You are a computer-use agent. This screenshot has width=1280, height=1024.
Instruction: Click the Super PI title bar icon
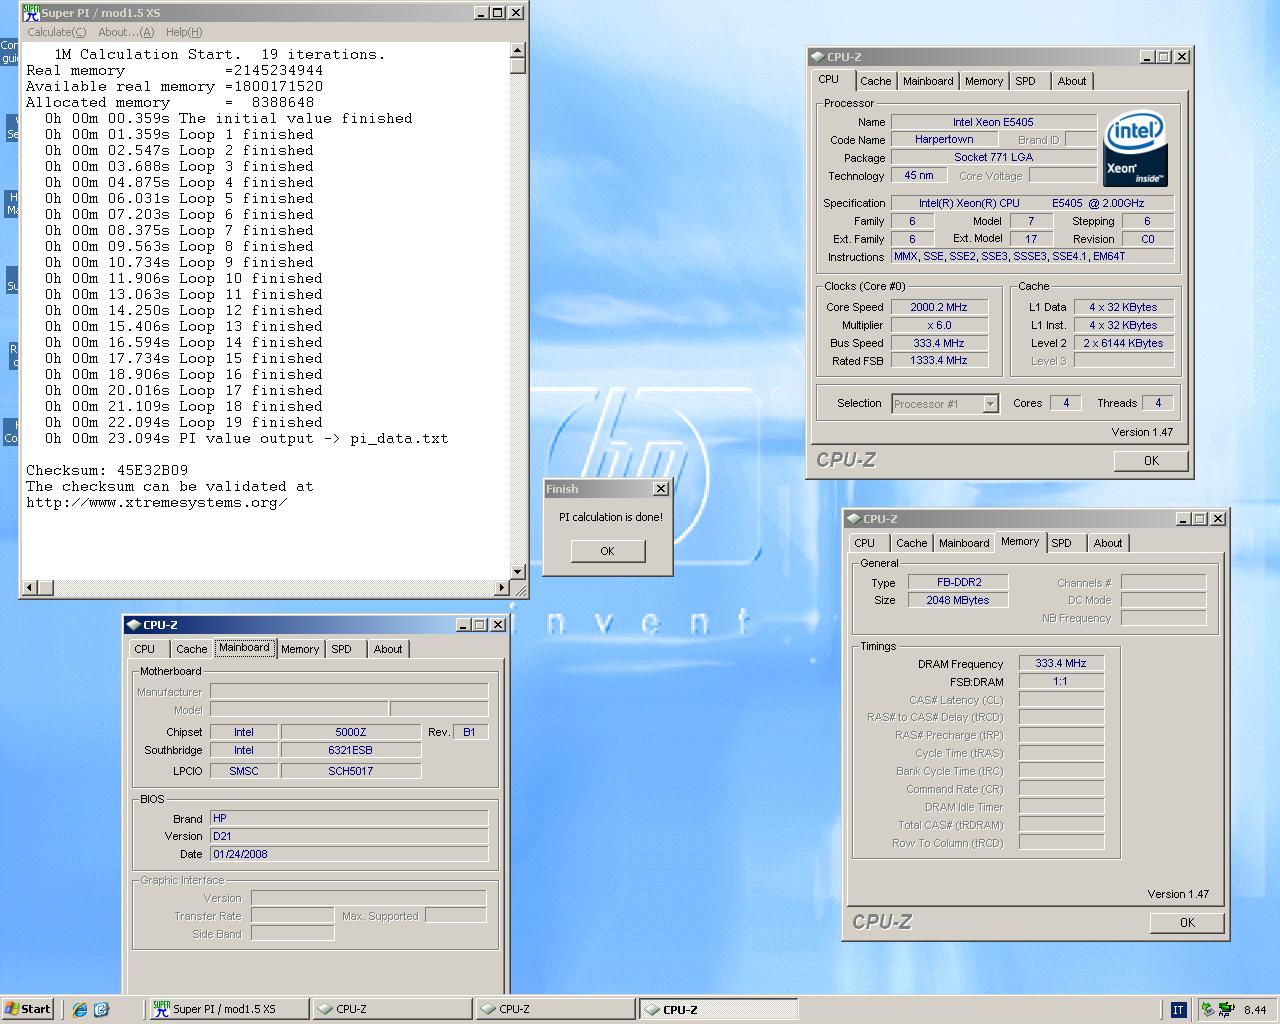32,13
